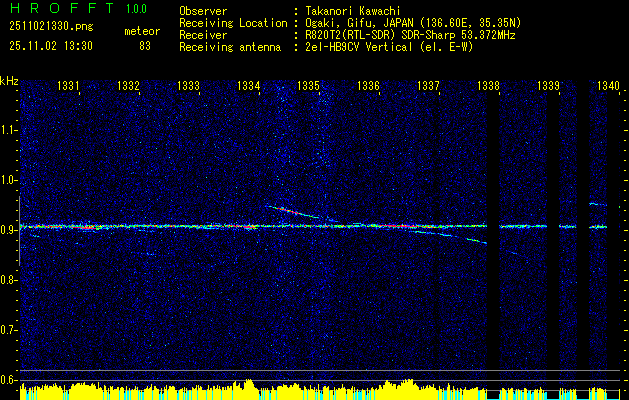Click the location text Ogaki, Gifu, JAPAN
This screenshot has width=629, height=400.
pyautogui.click(x=360, y=23)
